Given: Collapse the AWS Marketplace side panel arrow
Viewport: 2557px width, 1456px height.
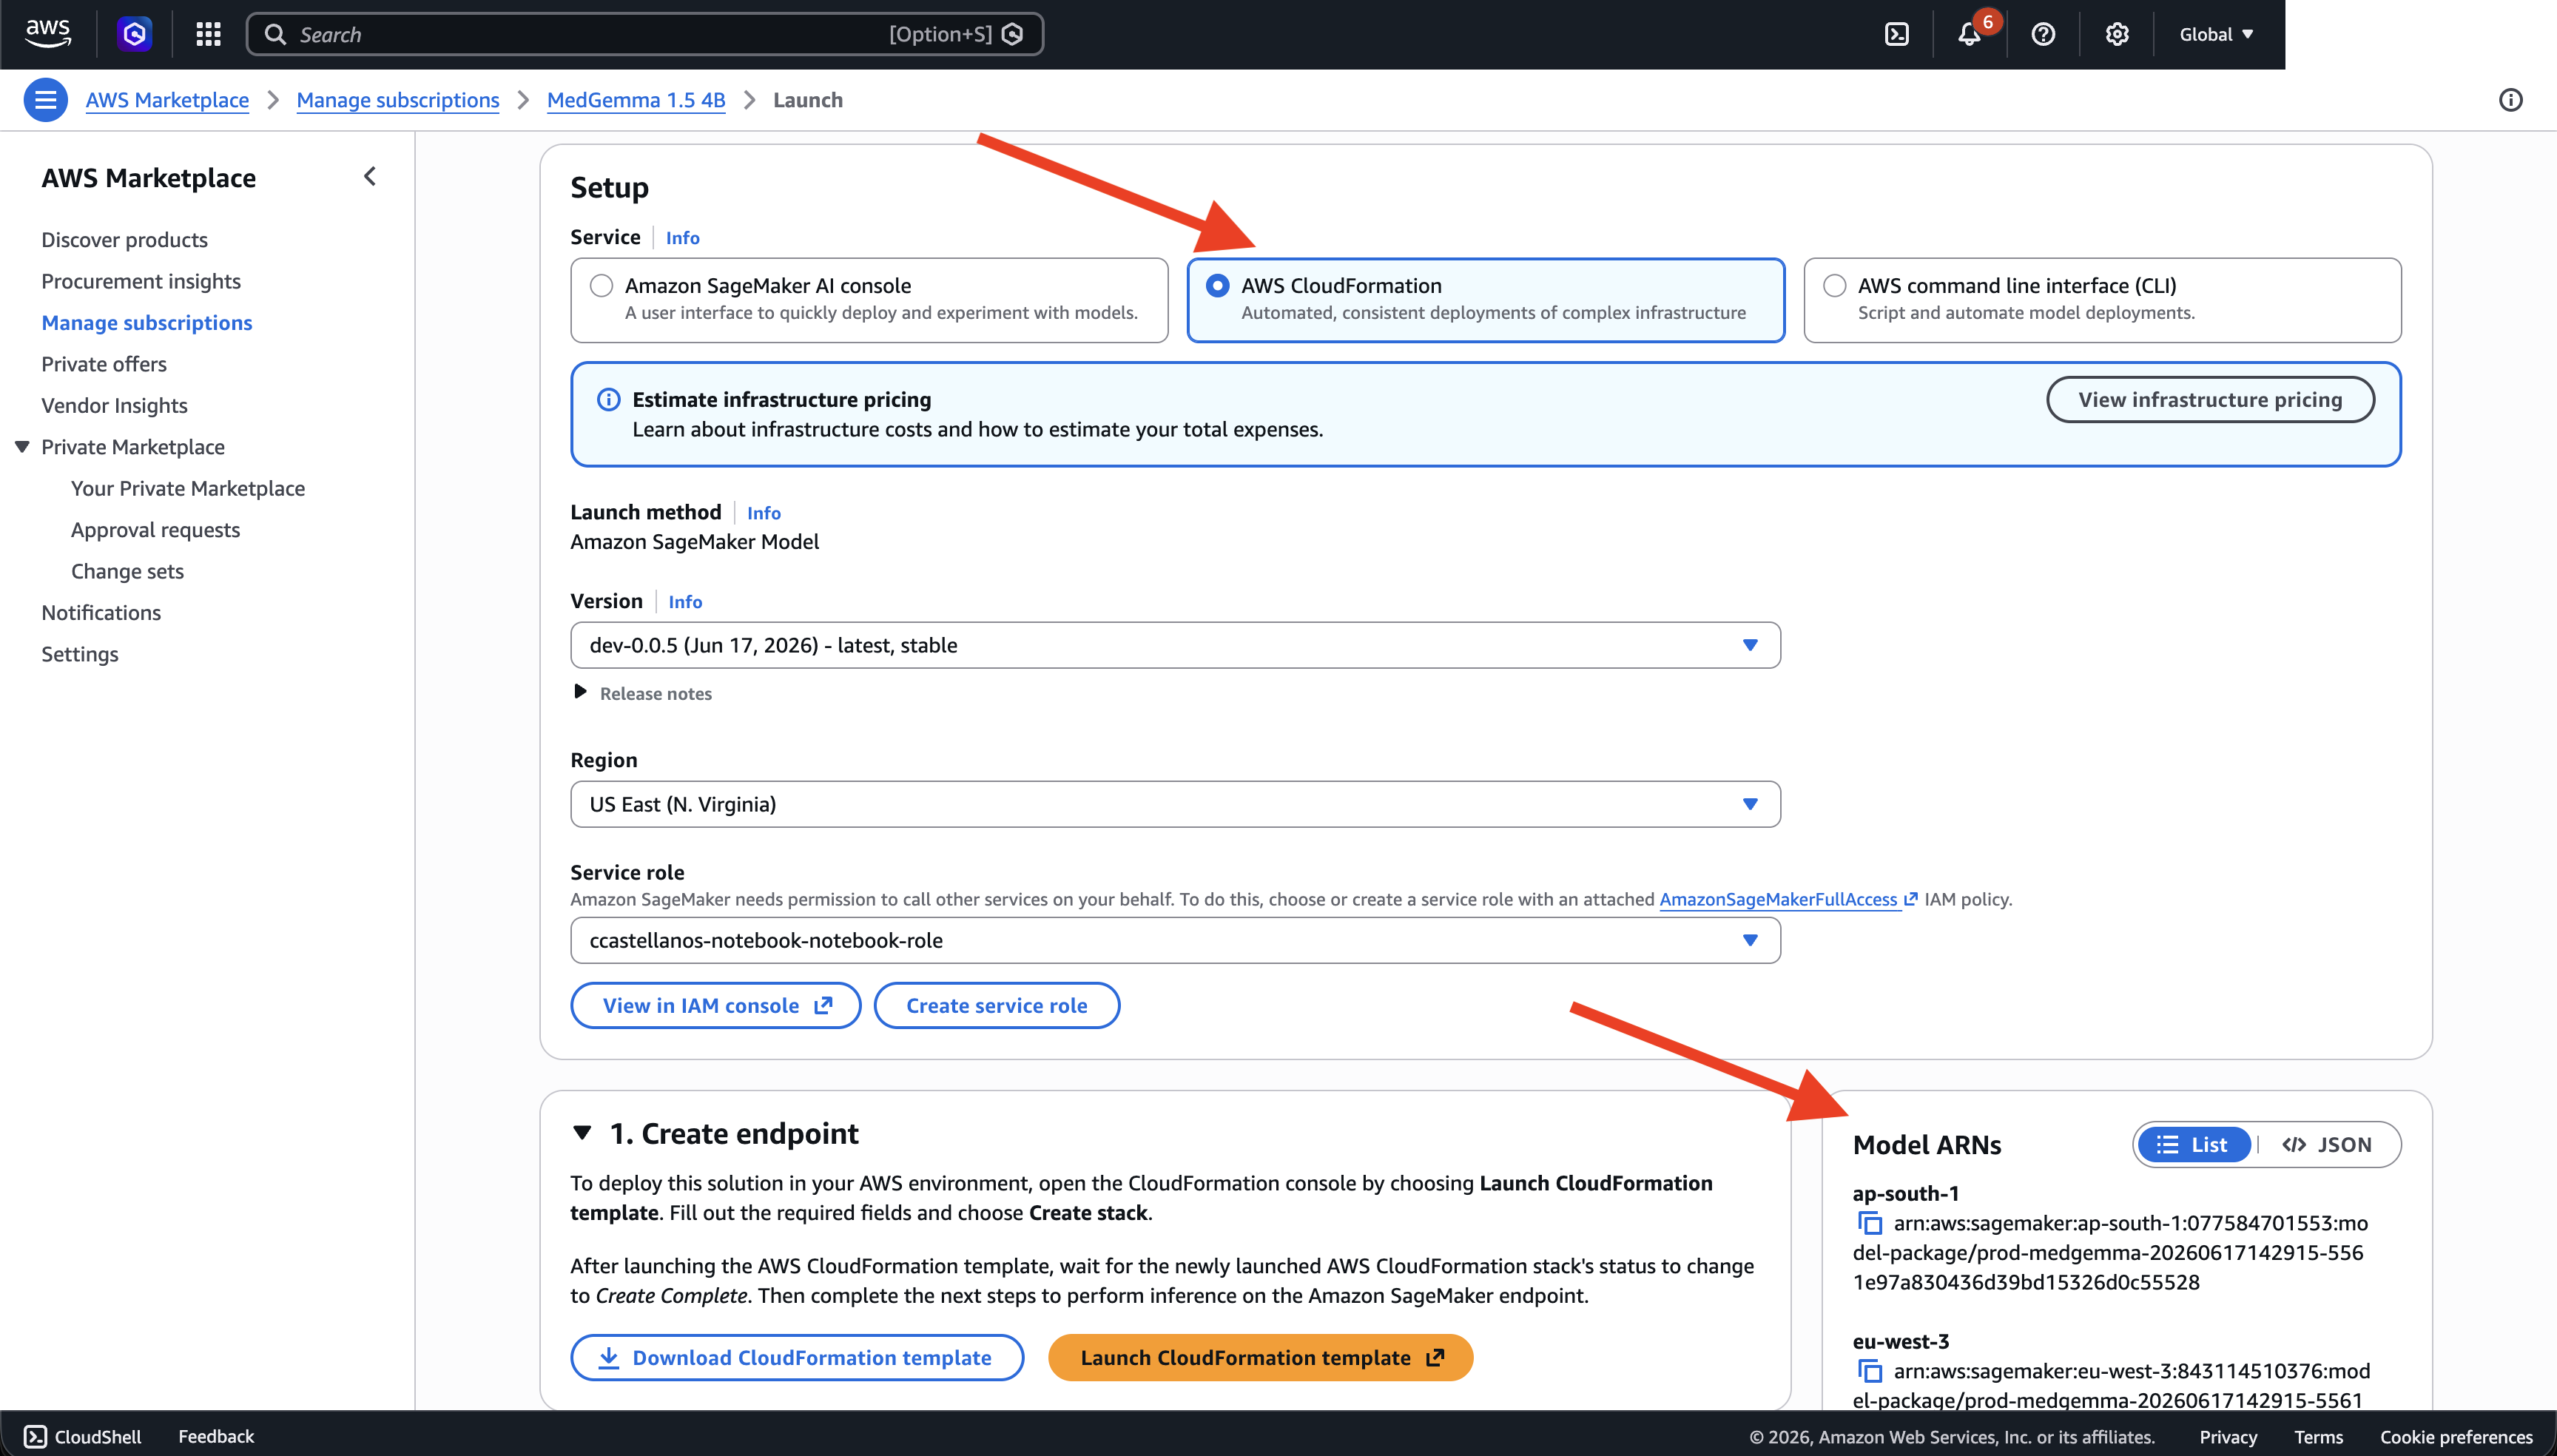Looking at the screenshot, I should click(370, 177).
